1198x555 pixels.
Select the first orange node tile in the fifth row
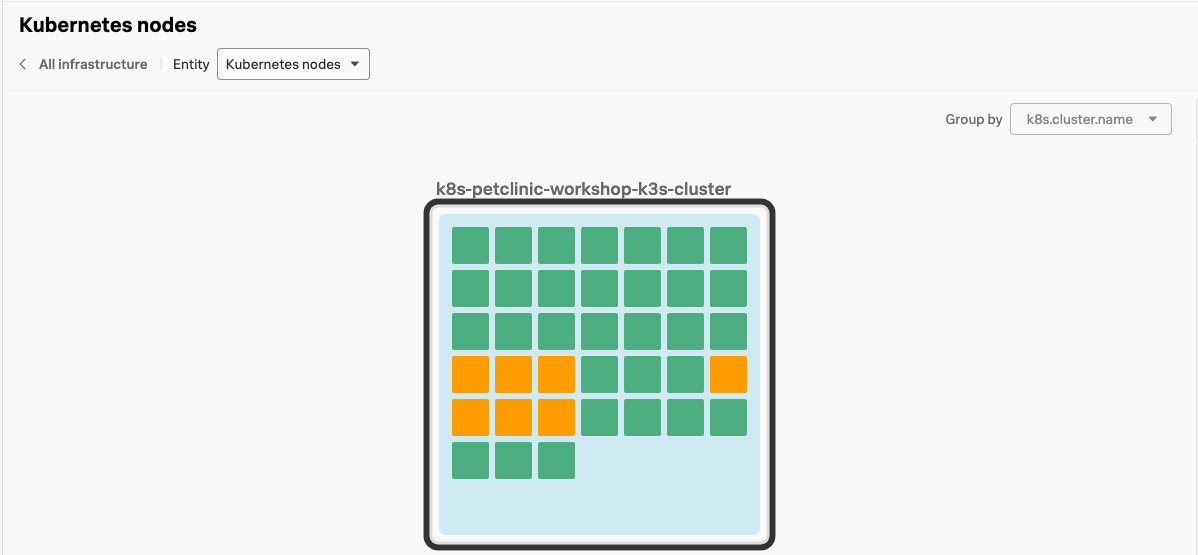click(x=470, y=418)
